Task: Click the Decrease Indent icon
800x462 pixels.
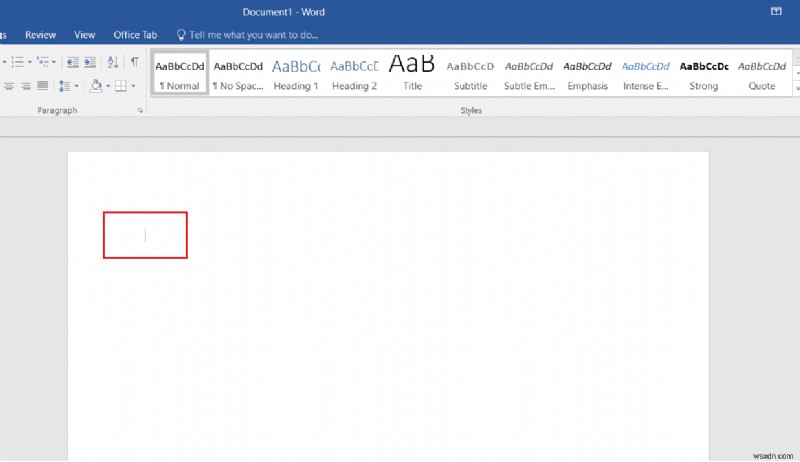Action: (73, 62)
